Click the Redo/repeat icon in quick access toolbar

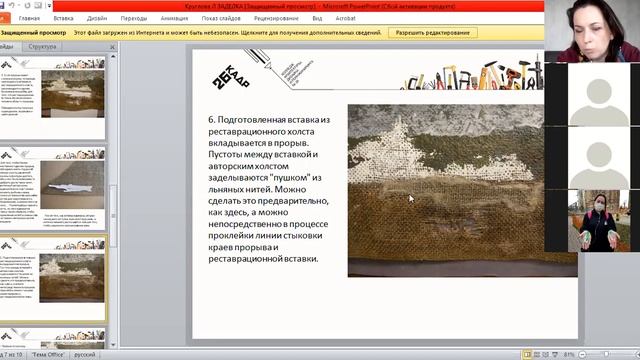27,6
